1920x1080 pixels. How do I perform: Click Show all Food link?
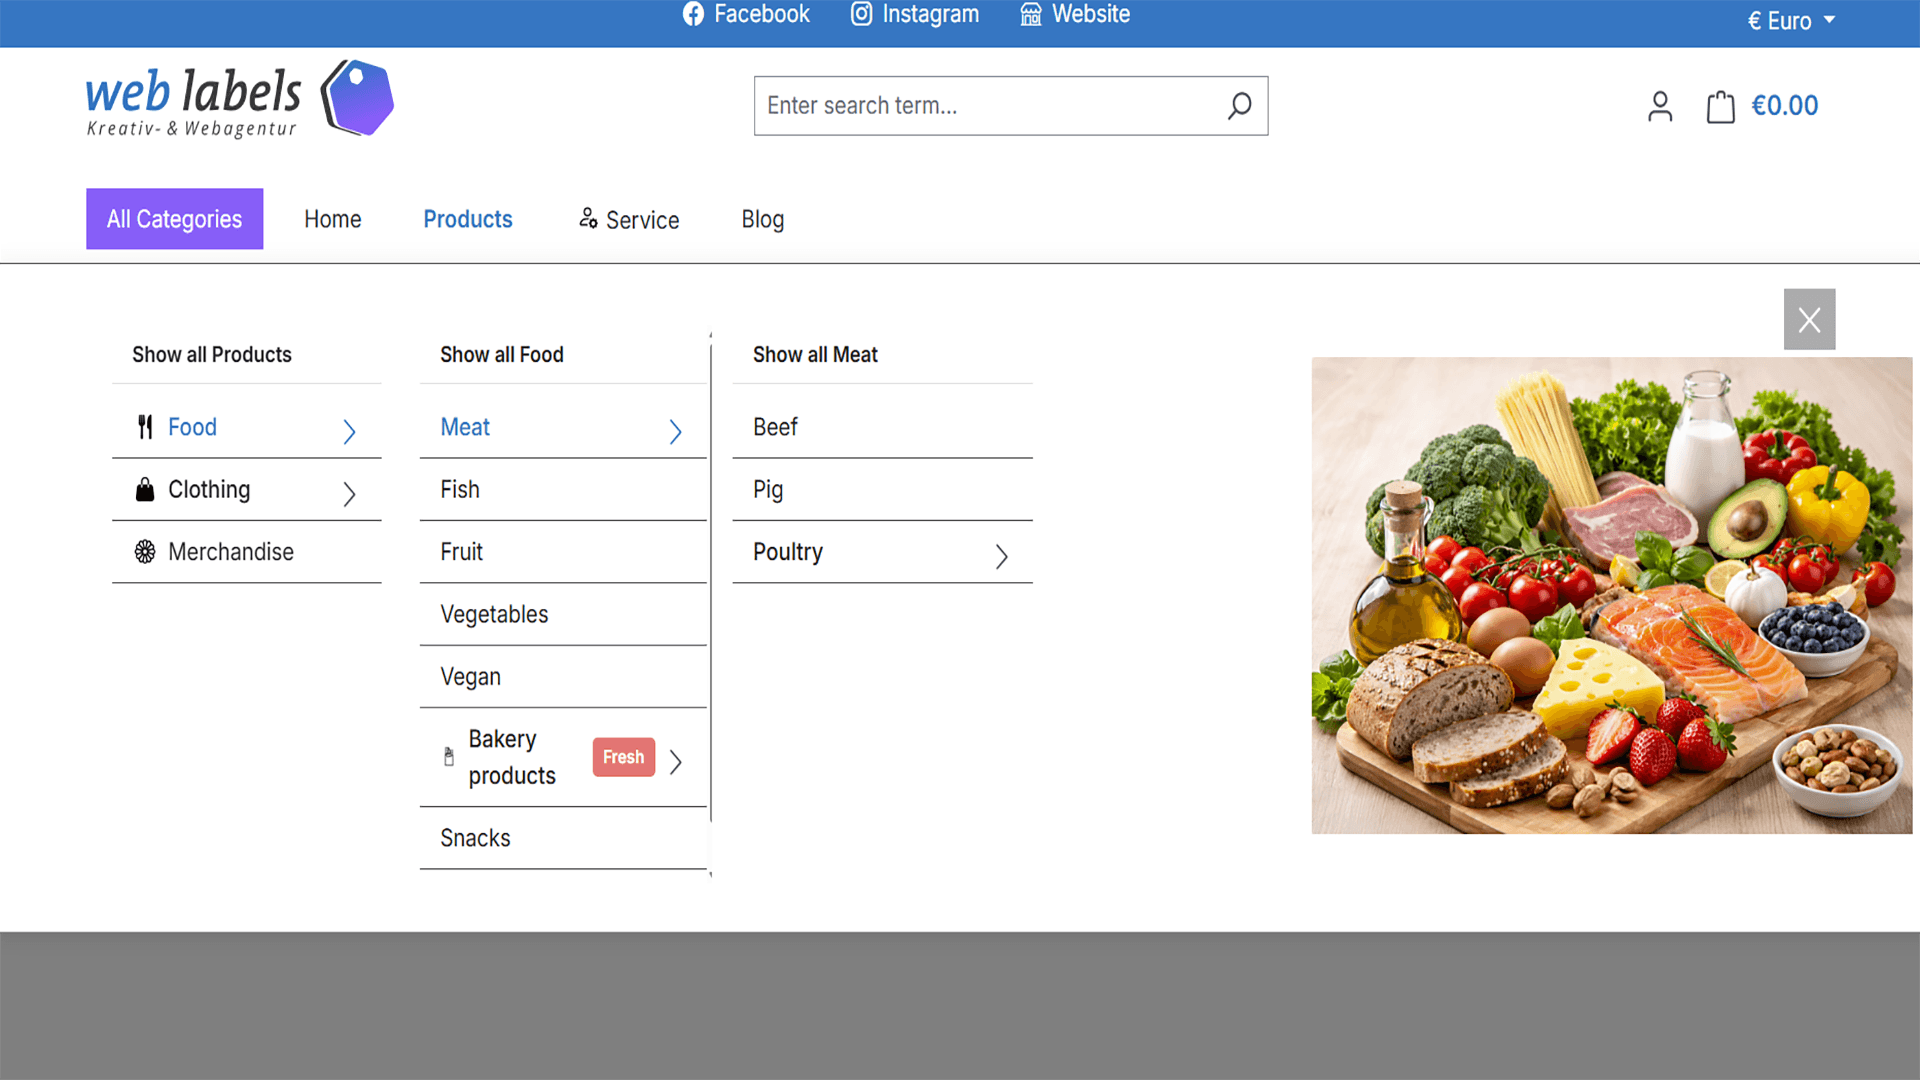502,354
